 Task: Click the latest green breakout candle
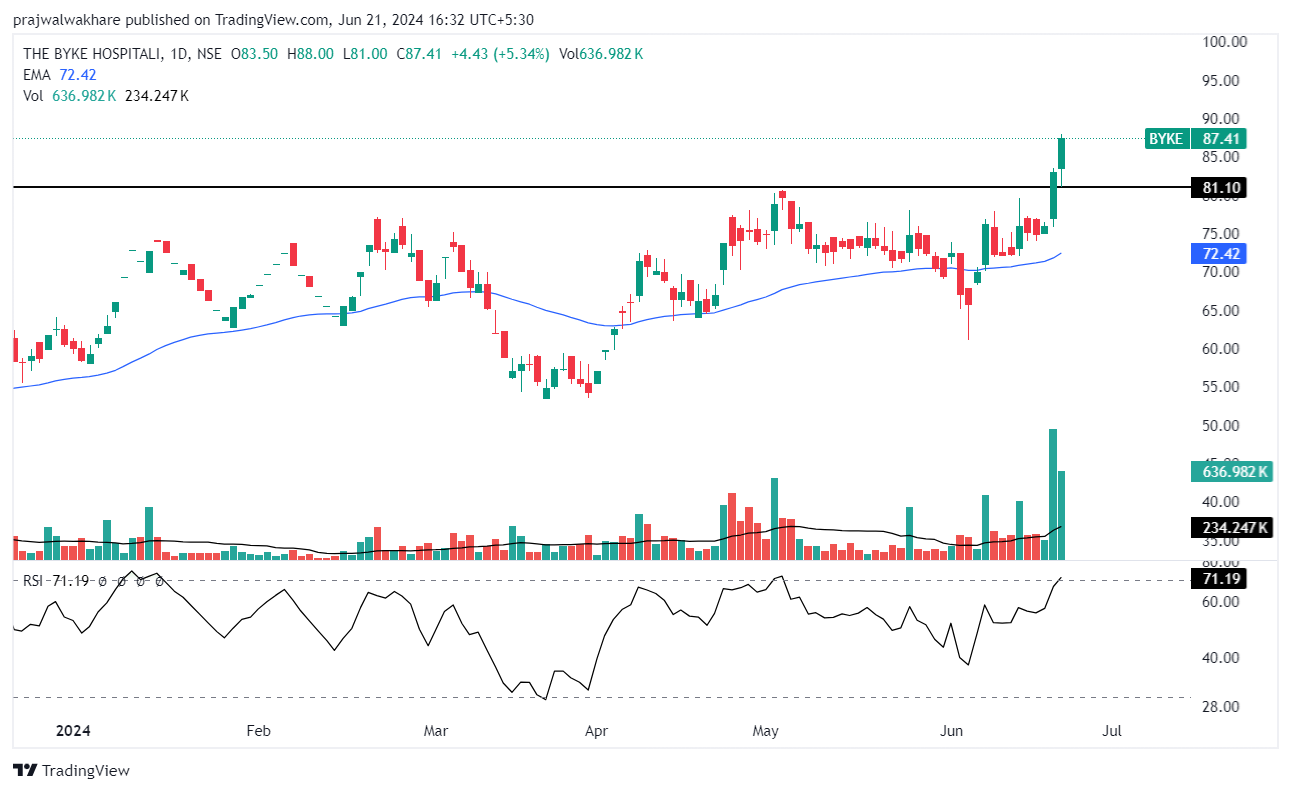click(1062, 153)
